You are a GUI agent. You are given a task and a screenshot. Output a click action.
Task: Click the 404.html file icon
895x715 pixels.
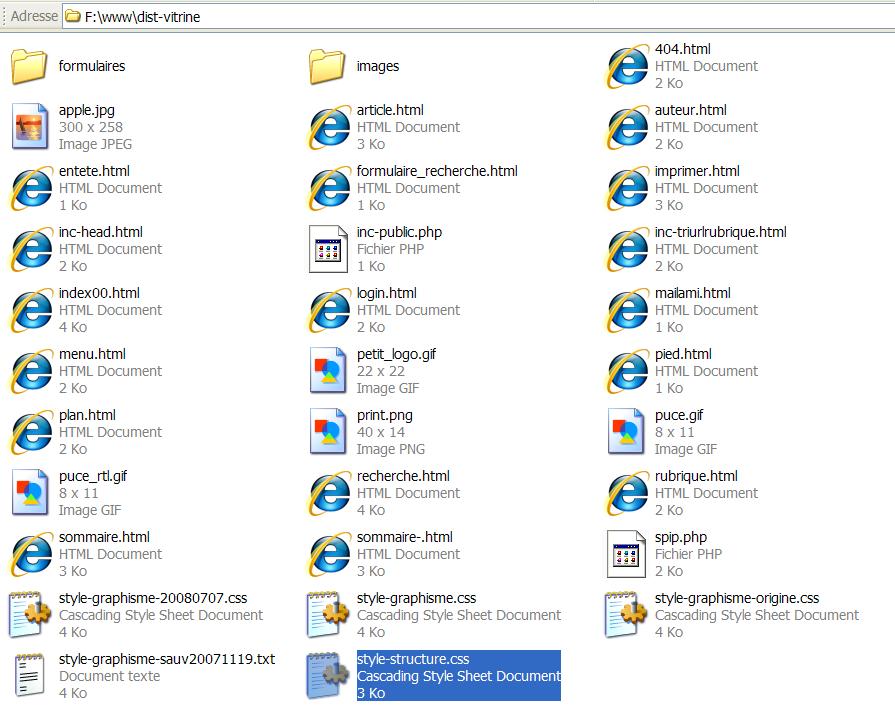point(627,66)
